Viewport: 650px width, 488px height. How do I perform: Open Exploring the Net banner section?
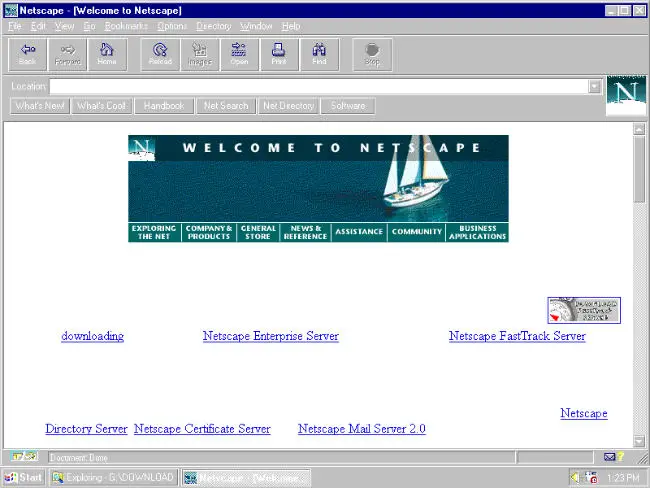click(x=154, y=232)
